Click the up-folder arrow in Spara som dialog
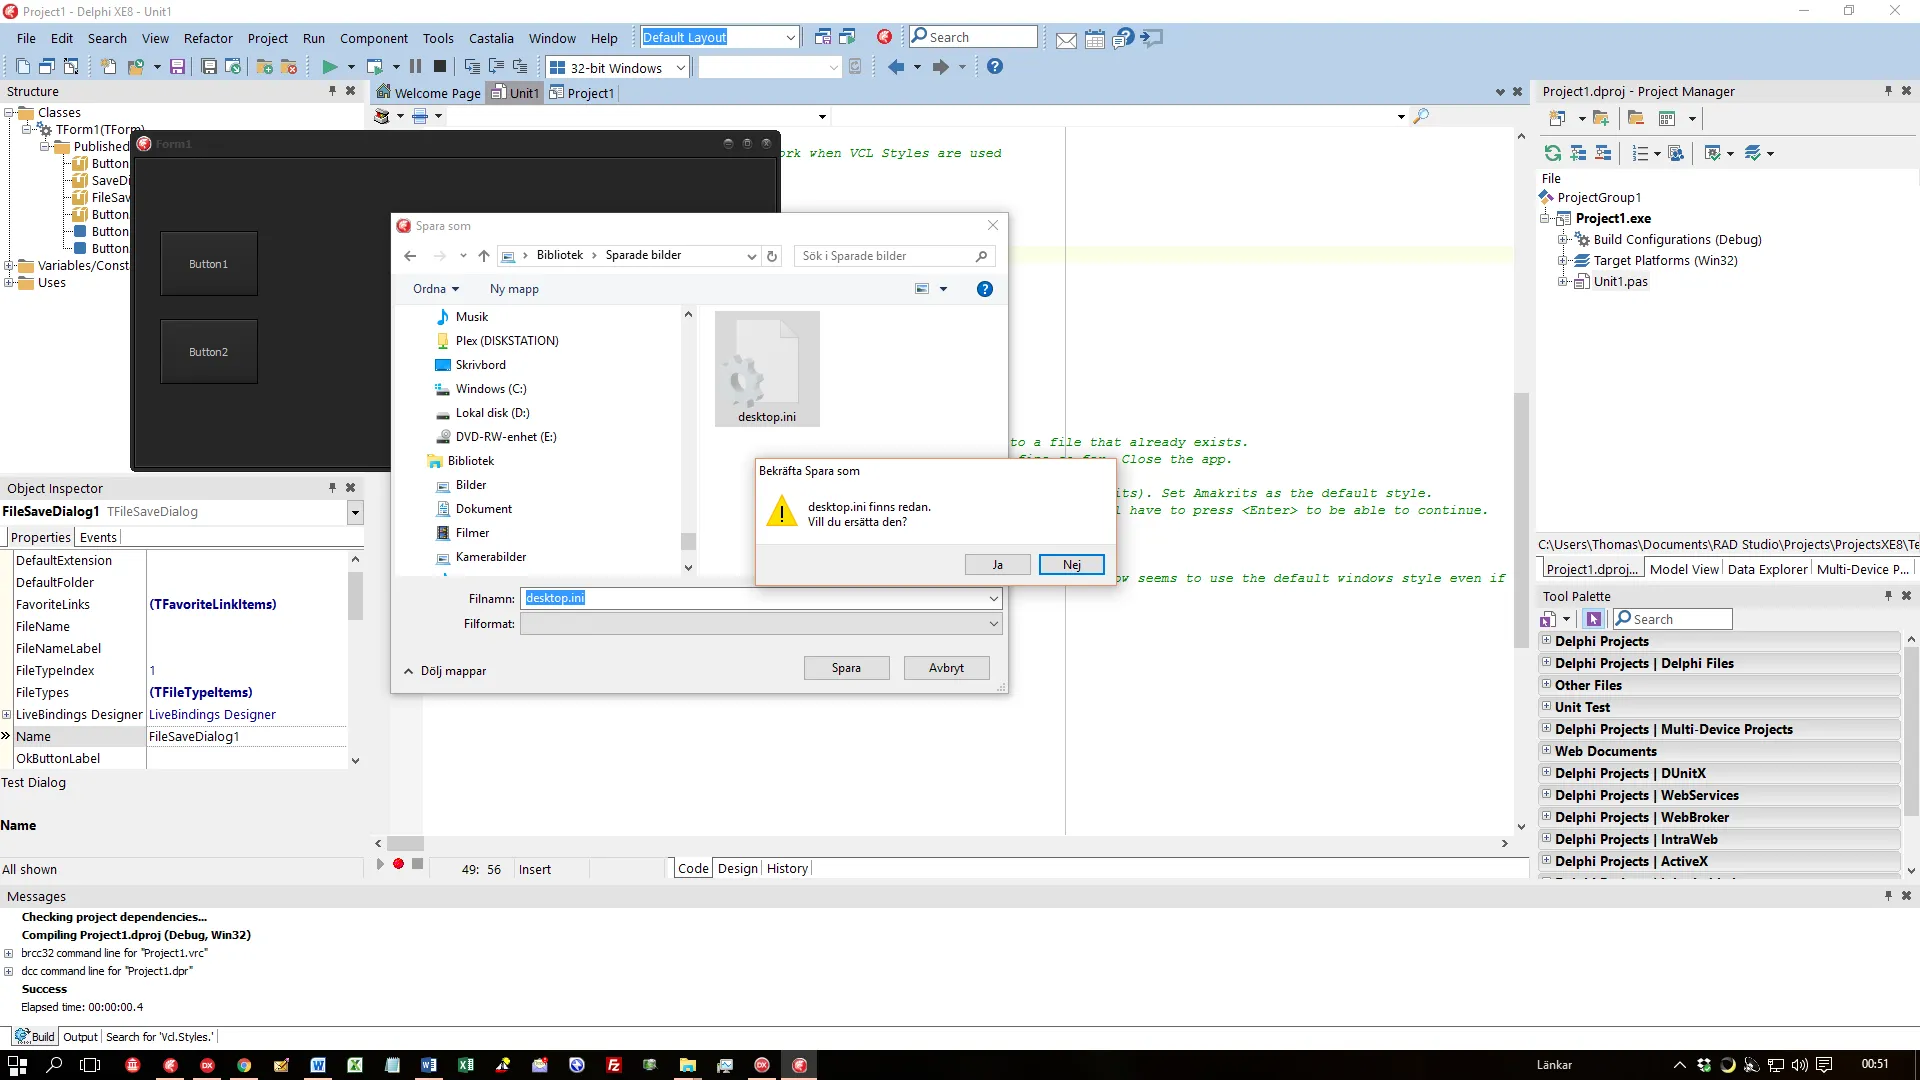Screen dimensions: 1920x1080 [484, 256]
